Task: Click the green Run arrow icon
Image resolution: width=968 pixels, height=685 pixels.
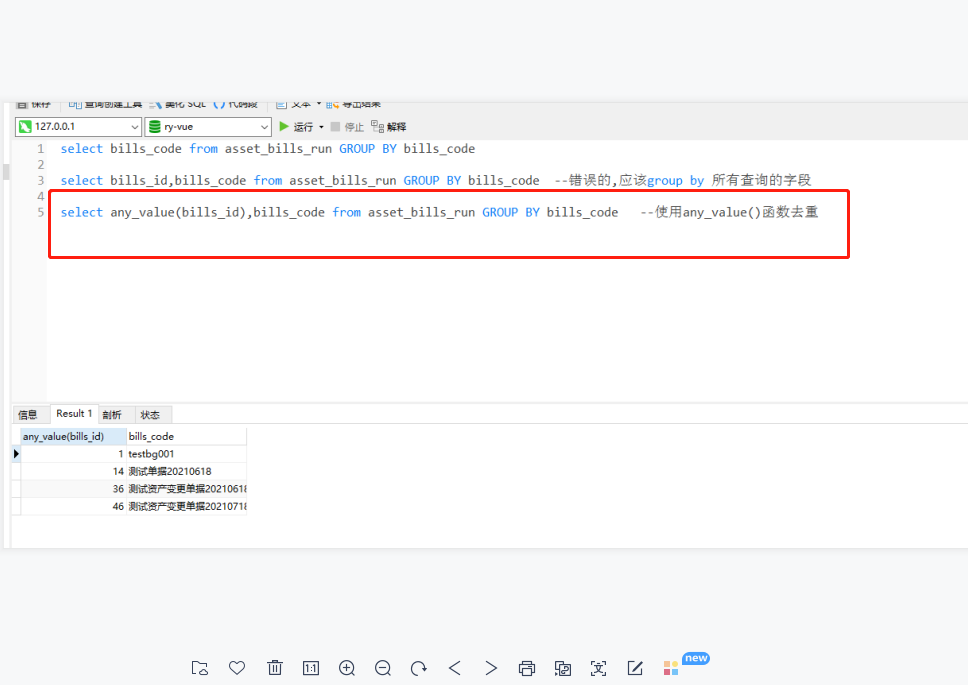Action: (284, 127)
